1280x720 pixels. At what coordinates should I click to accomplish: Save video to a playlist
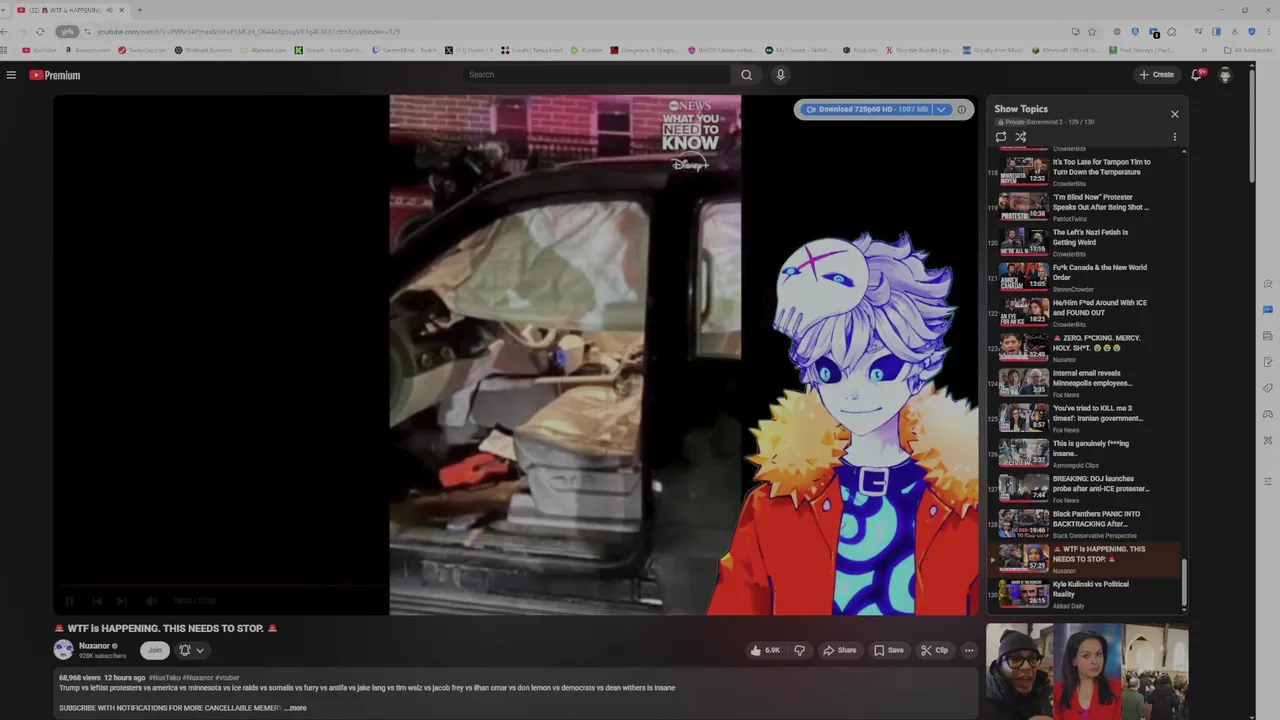click(888, 650)
